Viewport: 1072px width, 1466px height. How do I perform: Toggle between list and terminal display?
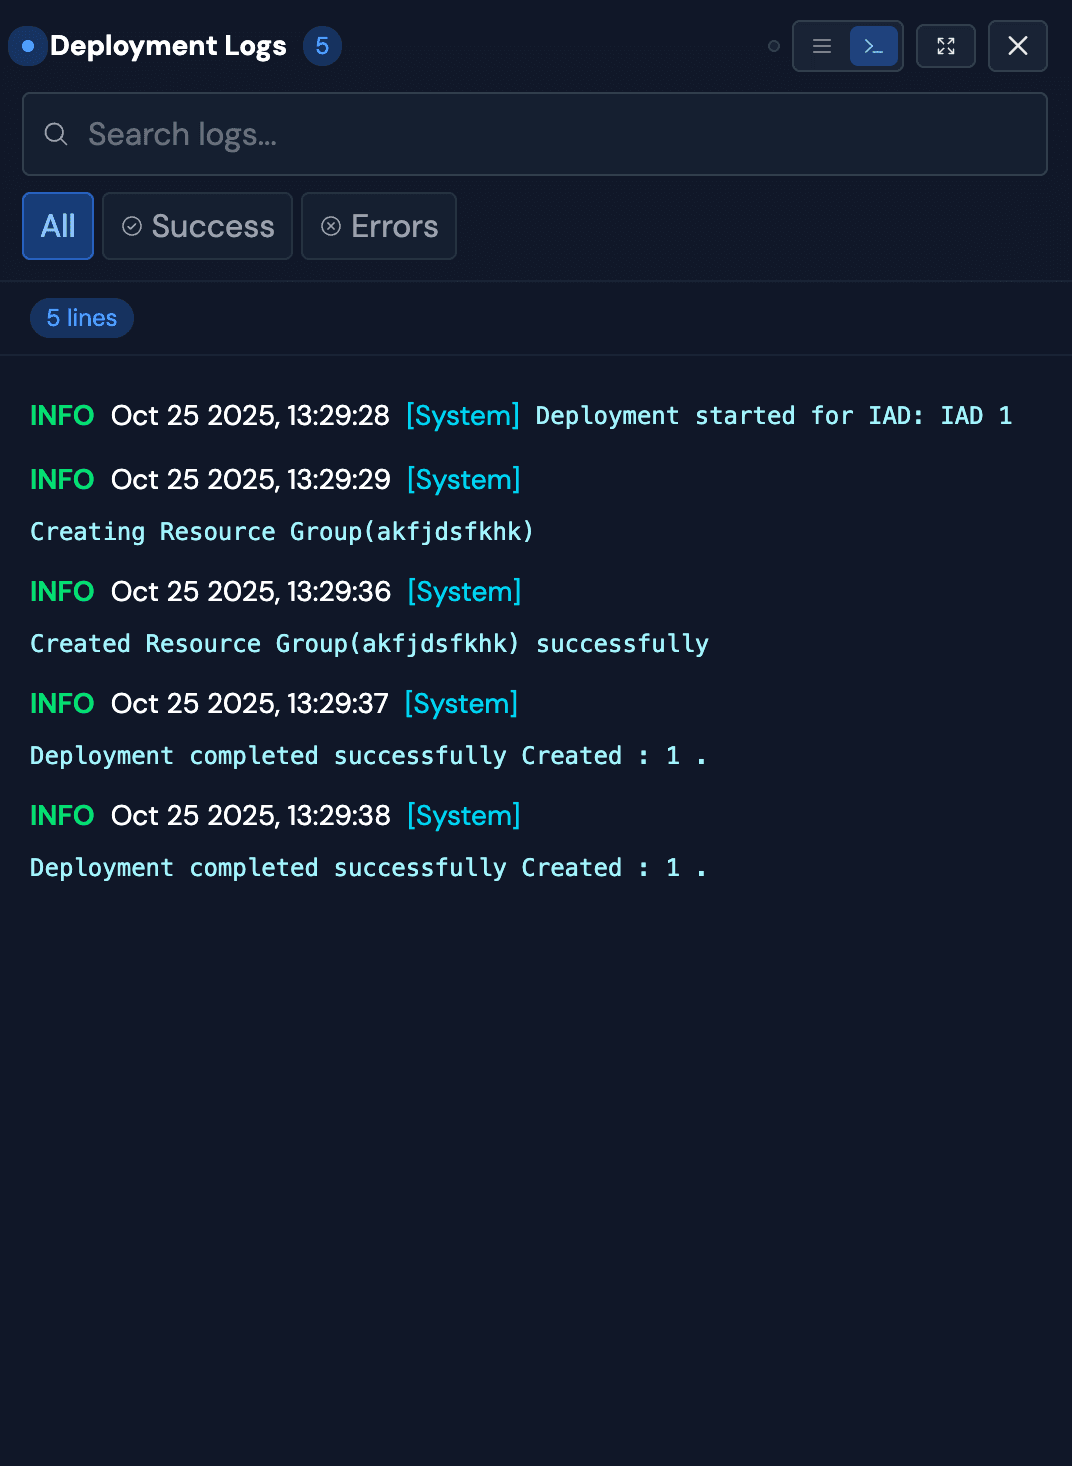pyautogui.click(x=847, y=46)
